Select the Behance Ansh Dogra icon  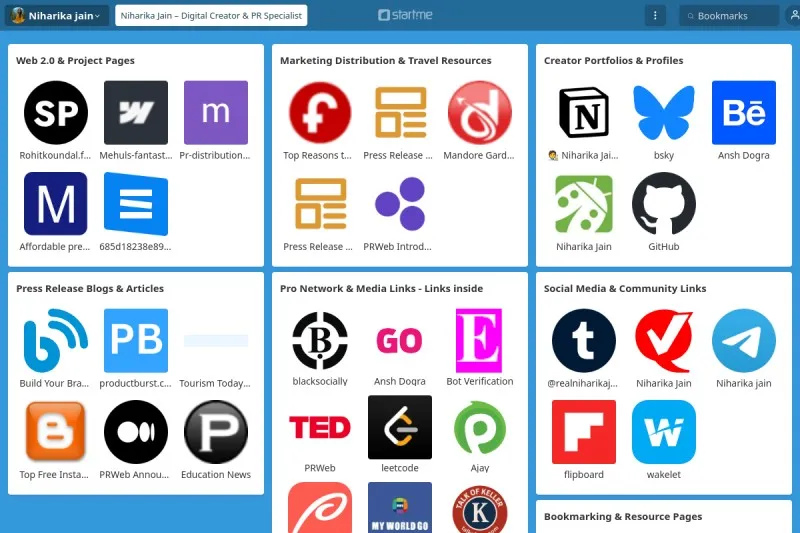(x=743, y=113)
